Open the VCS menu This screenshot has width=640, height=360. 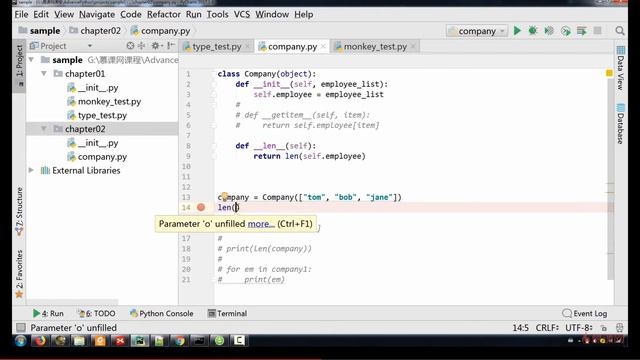click(x=242, y=14)
